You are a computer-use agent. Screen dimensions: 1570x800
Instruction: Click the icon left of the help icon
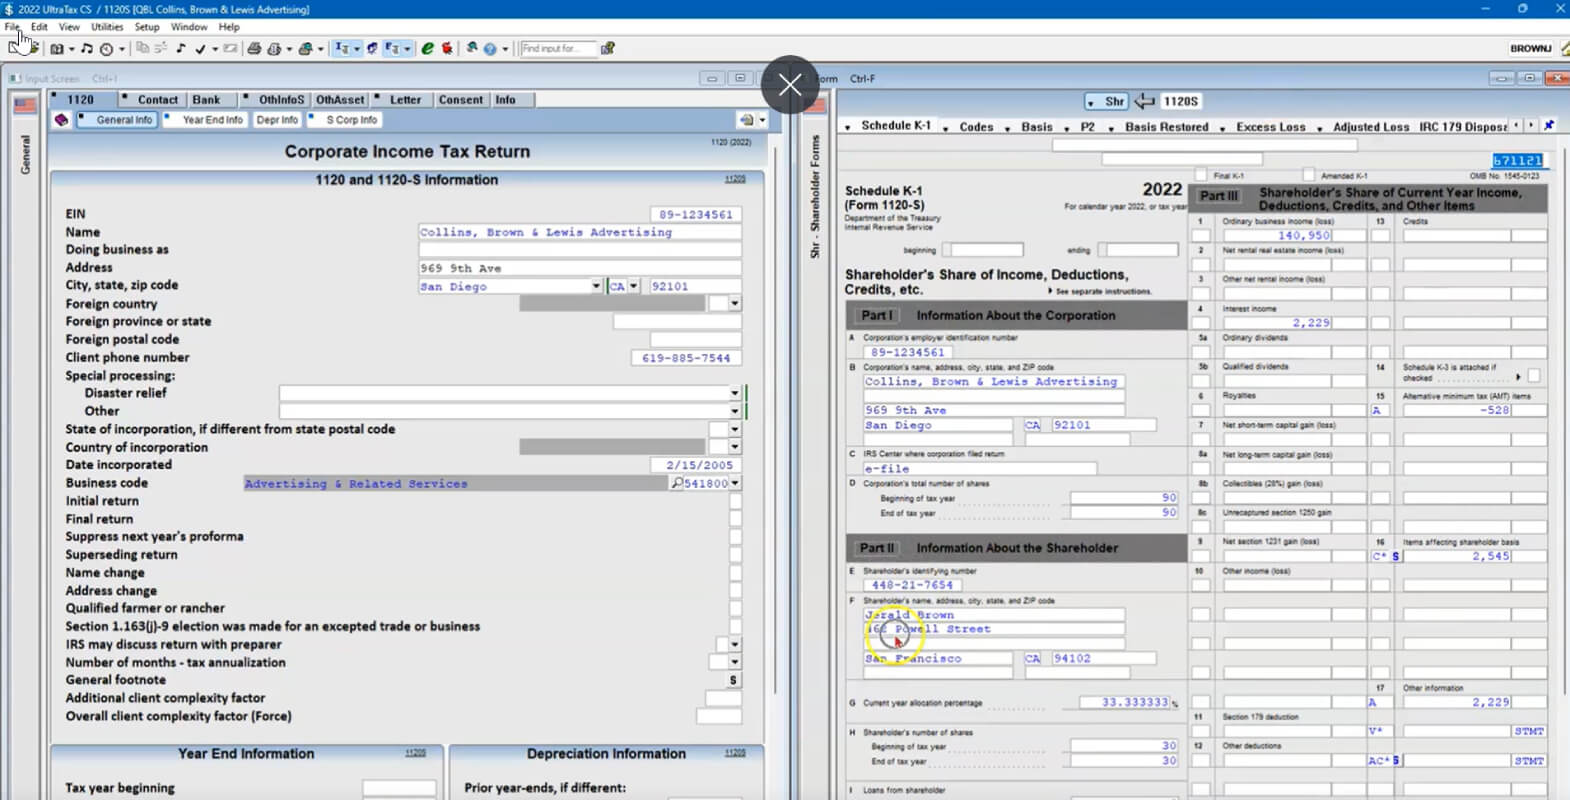471,48
